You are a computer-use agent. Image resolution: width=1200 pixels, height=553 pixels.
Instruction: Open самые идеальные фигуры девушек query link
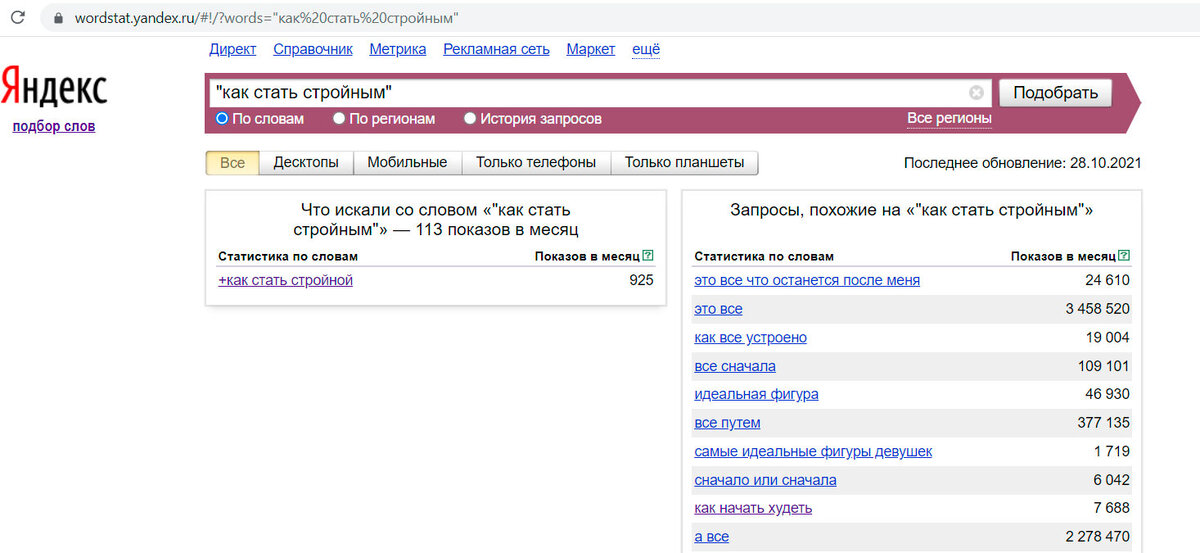pos(813,451)
